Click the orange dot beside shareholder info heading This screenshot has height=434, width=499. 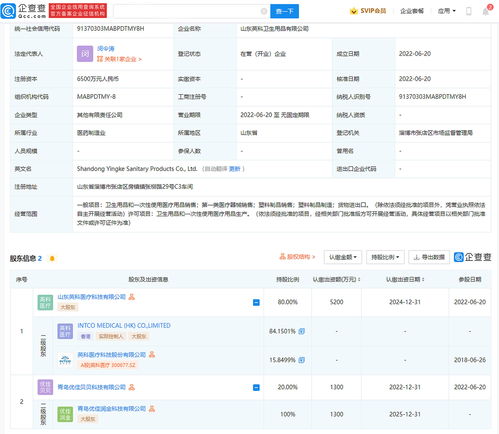[x=52, y=258]
